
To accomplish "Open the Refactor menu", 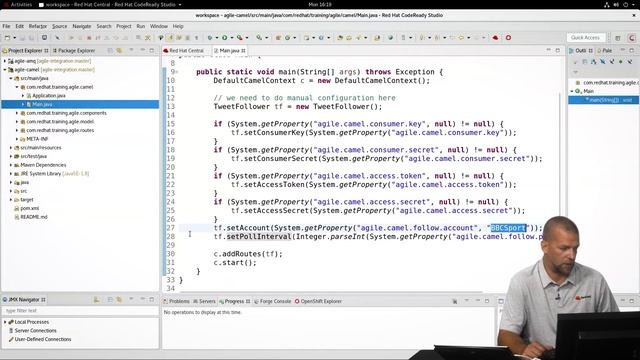I will click(38, 26).
